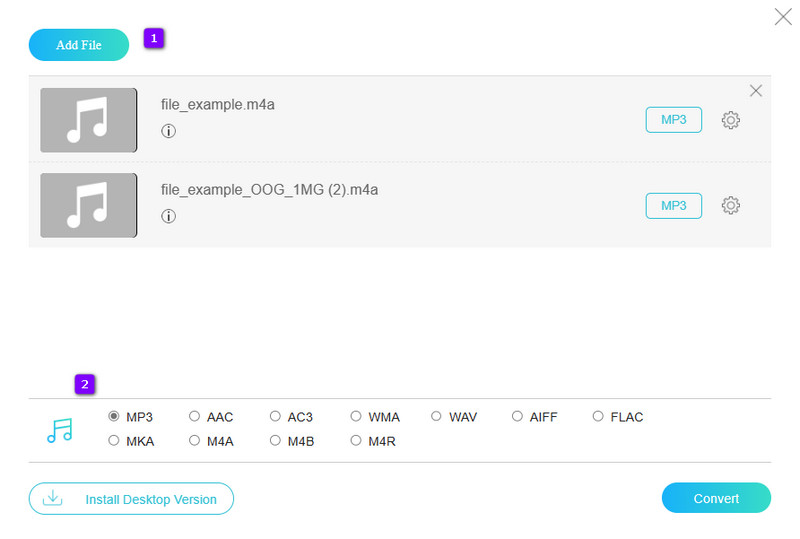Screen dimensions: 800x539
Task: Select the MP3 radio button
Action: tap(114, 417)
